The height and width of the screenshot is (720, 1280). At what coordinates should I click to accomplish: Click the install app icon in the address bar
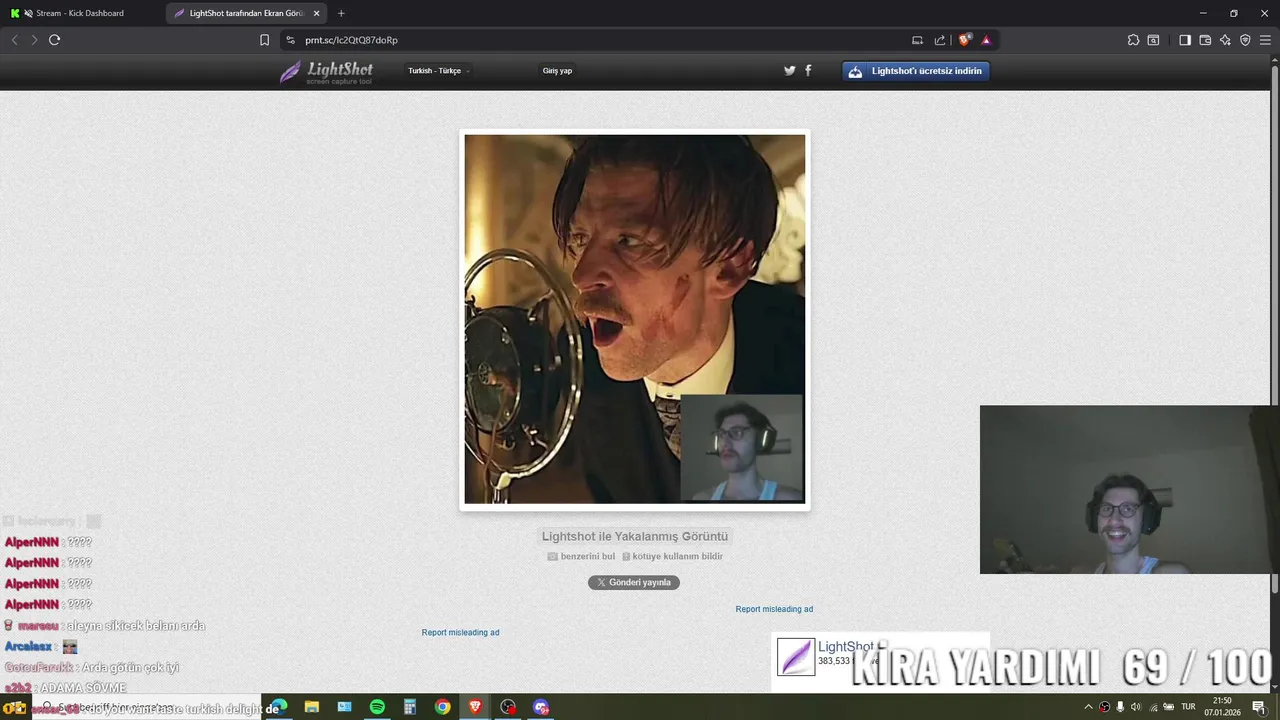point(917,40)
